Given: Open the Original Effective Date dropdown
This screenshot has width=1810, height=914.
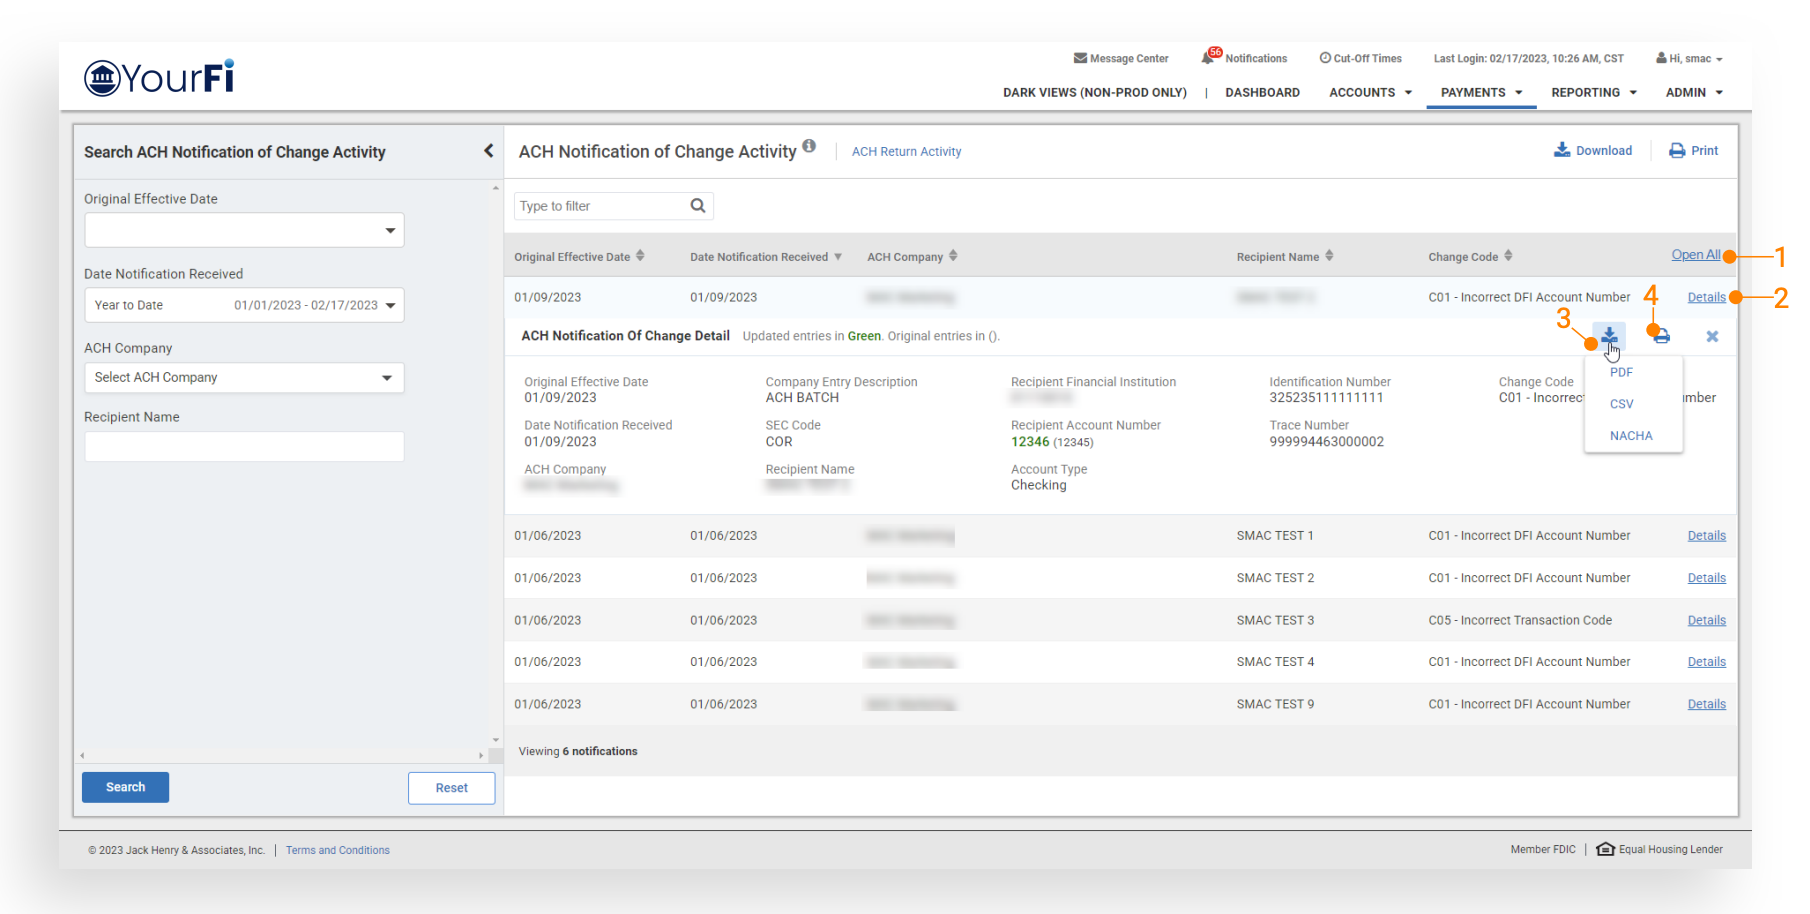Looking at the screenshot, I should tap(244, 231).
